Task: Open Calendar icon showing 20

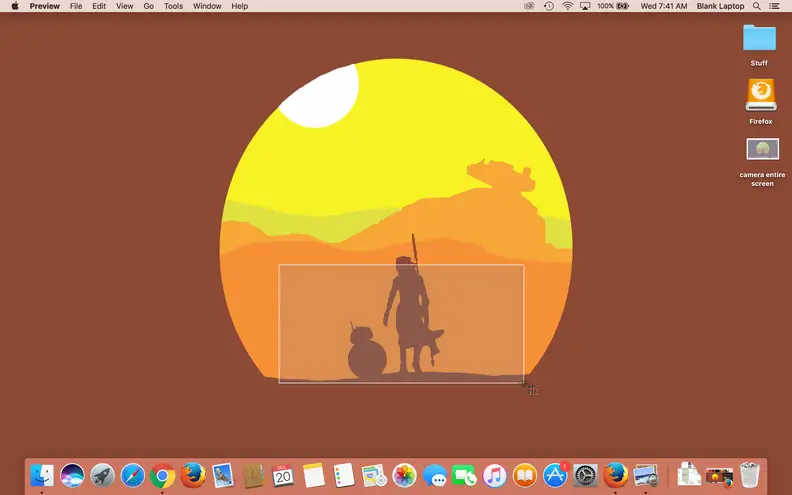Action: tap(283, 475)
